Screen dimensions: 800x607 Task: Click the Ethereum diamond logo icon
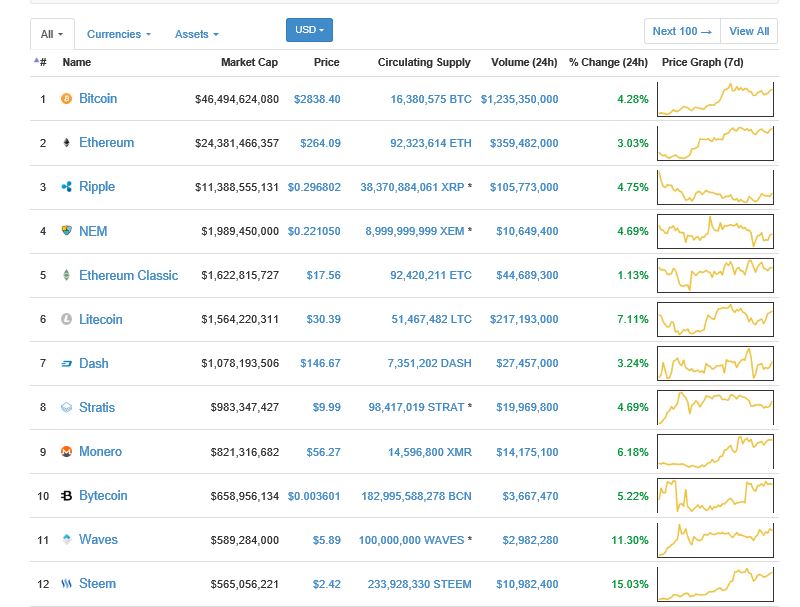tap(67, 143)
